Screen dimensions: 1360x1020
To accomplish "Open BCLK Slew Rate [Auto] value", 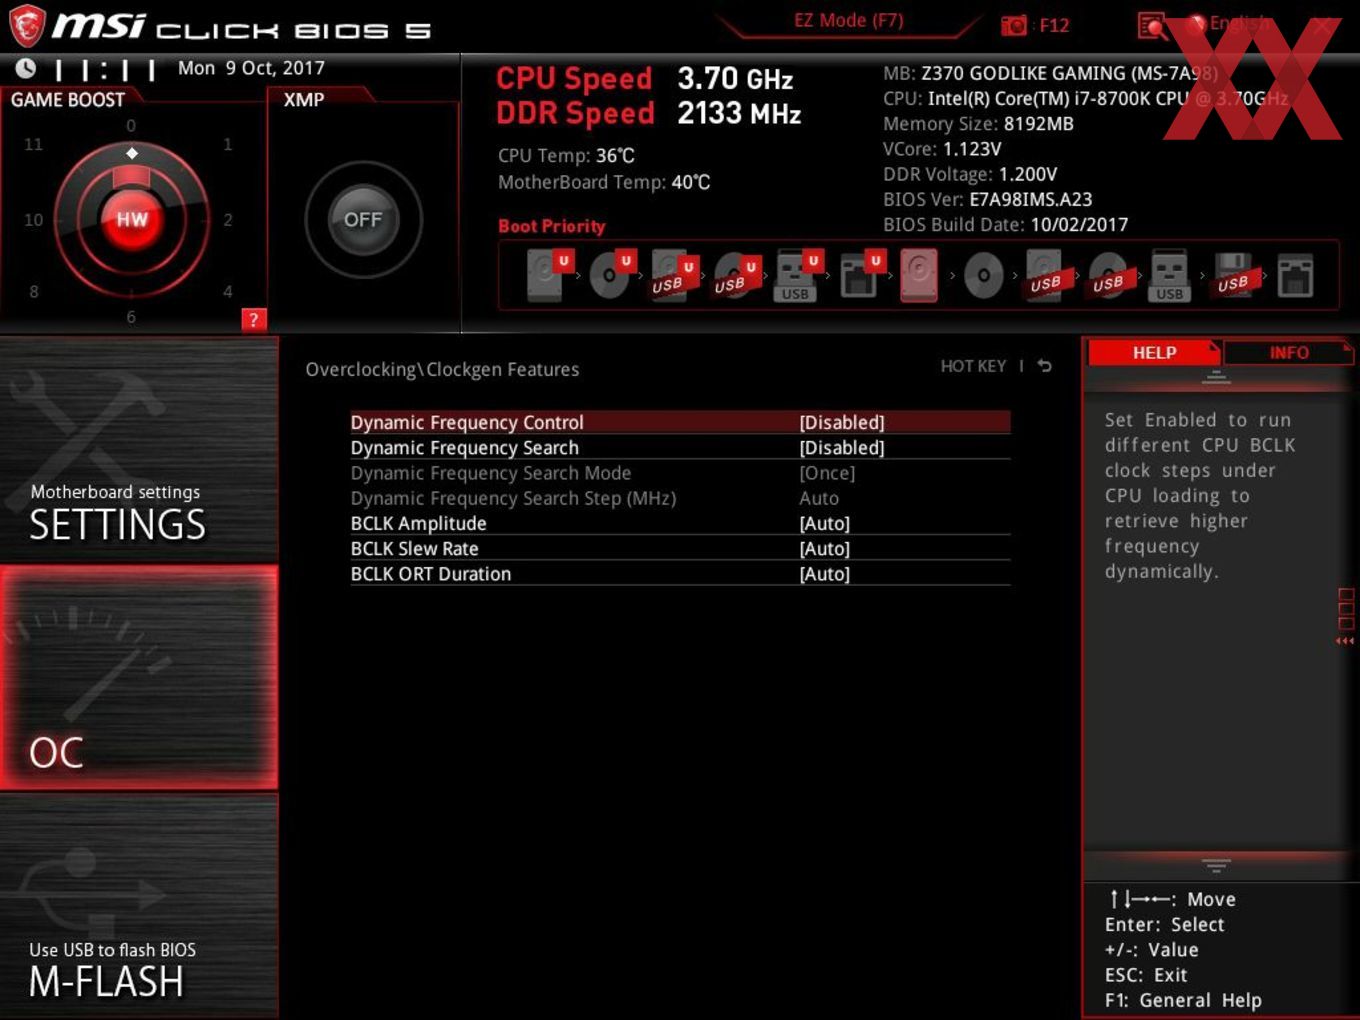I will [825, 549].
